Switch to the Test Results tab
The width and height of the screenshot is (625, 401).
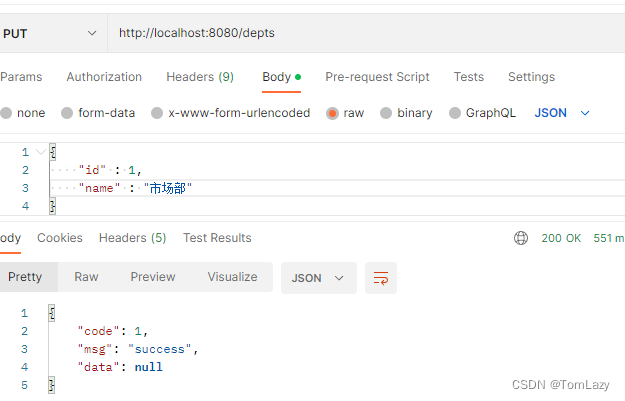tap(217, 238)
